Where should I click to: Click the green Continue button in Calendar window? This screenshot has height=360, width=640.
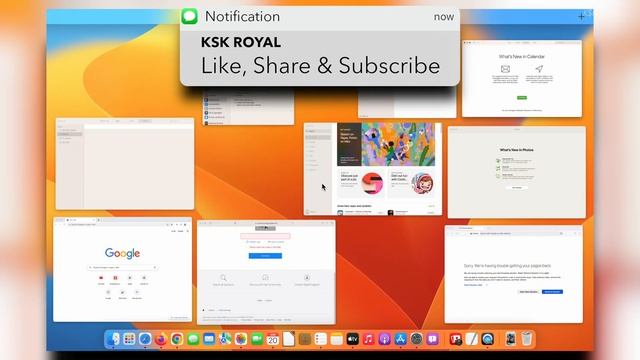point(522,98)
